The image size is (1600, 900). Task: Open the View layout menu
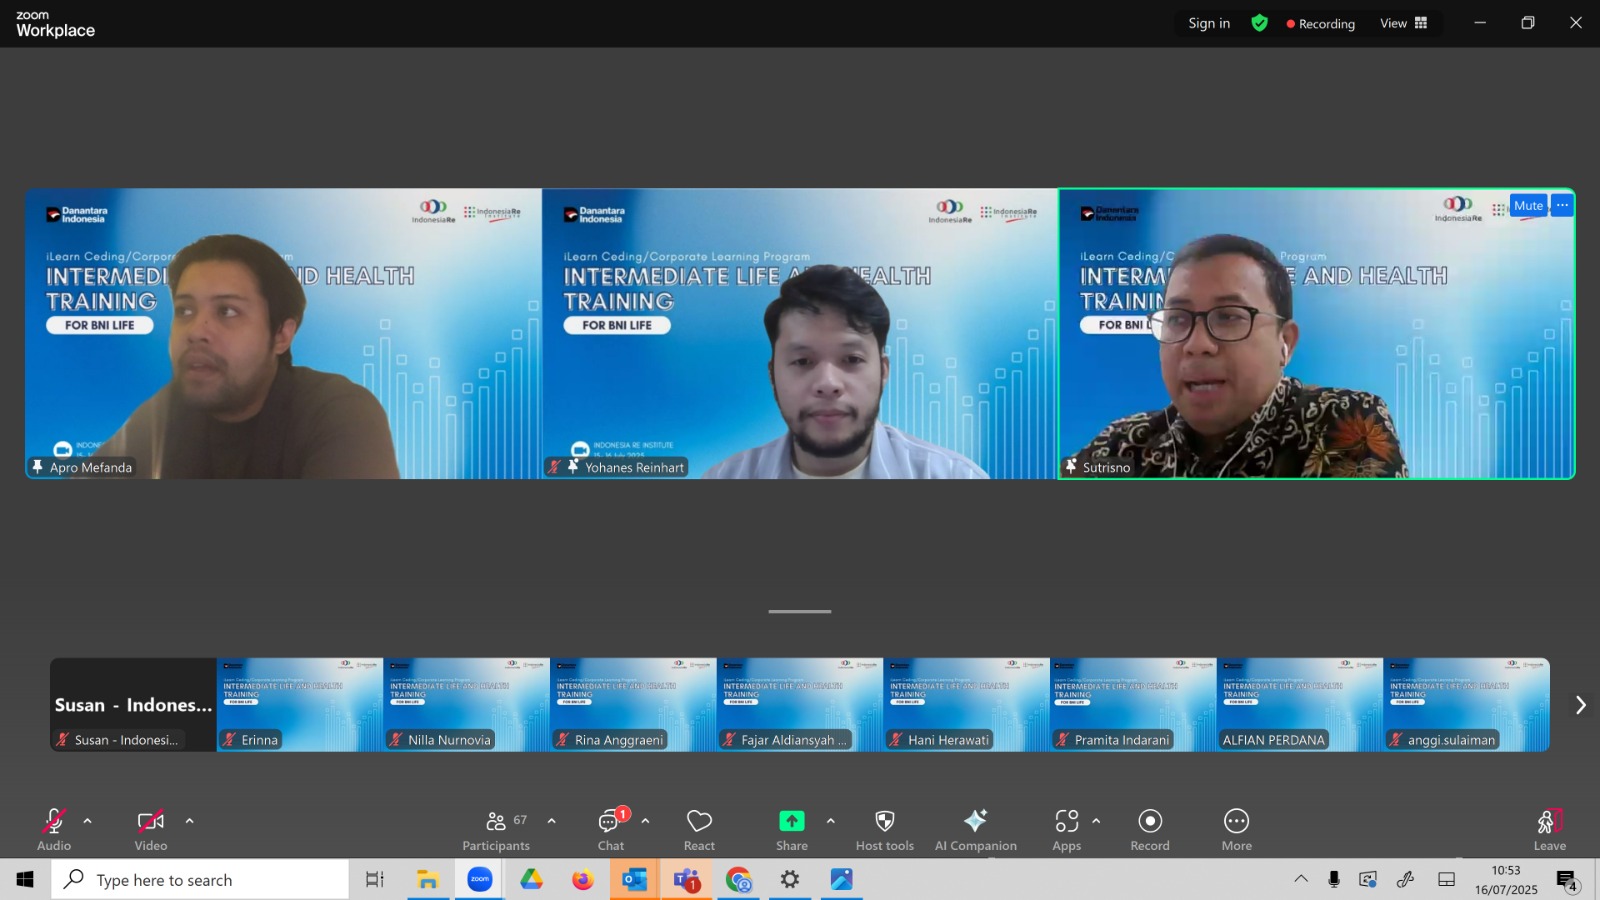(1404, 23)
